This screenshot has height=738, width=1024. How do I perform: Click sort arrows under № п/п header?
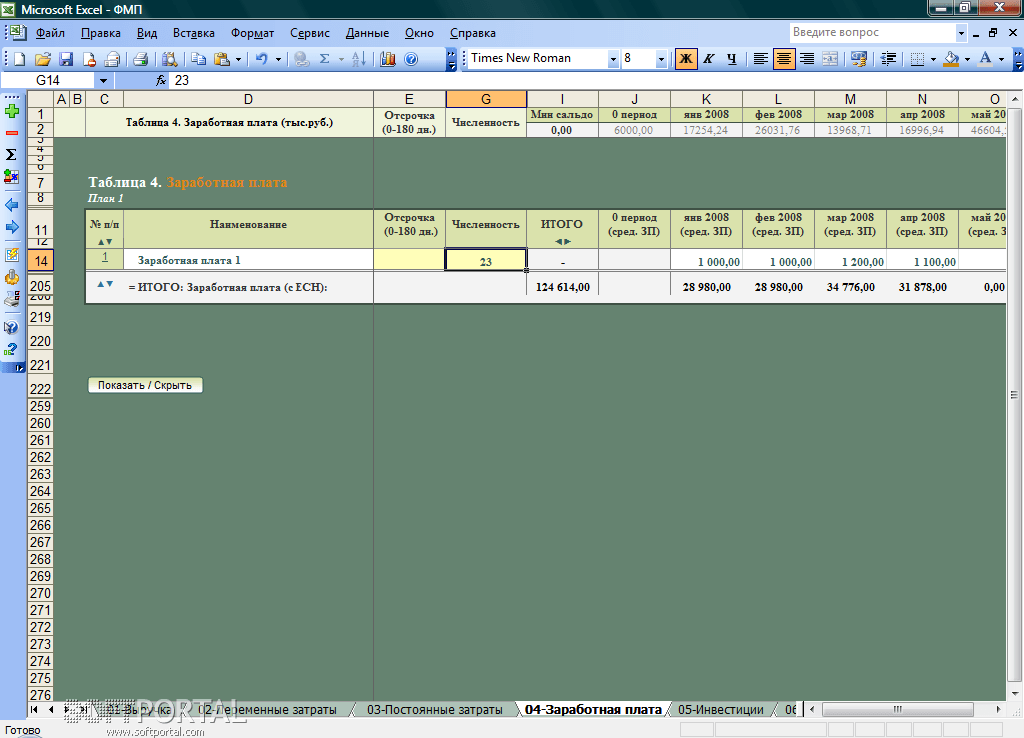104,242
